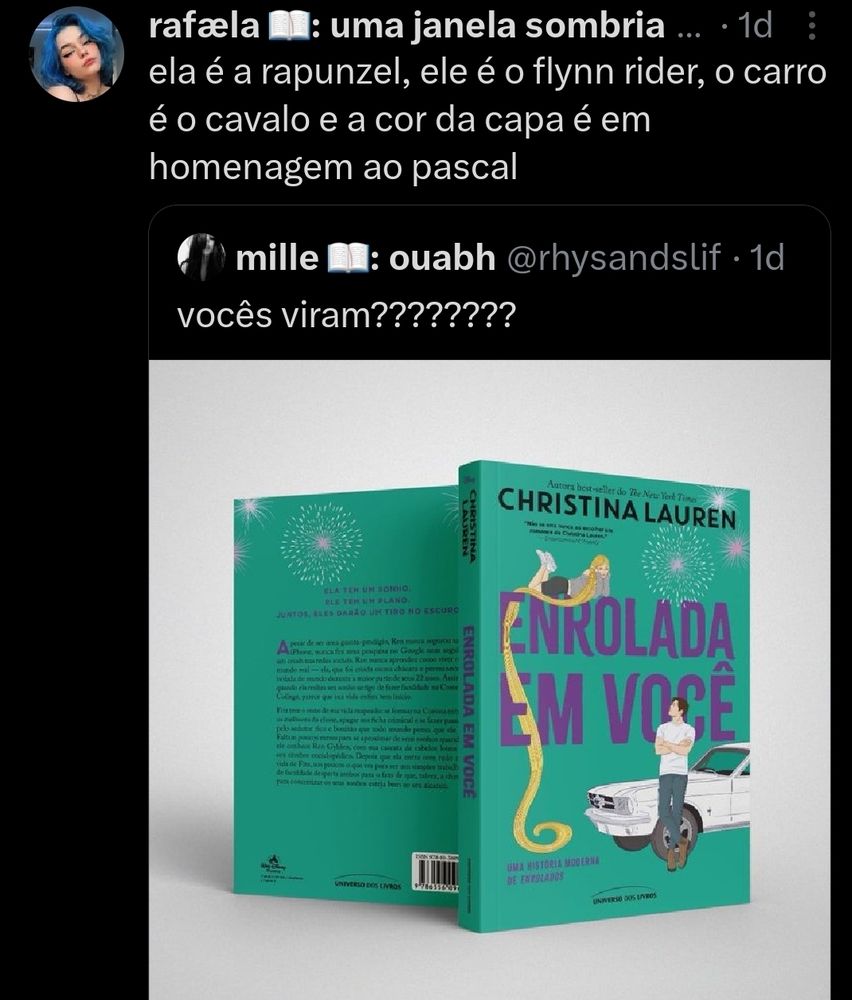Tap the book back cover in image
Screen dimensions: 852x1000
coord(346,692)
